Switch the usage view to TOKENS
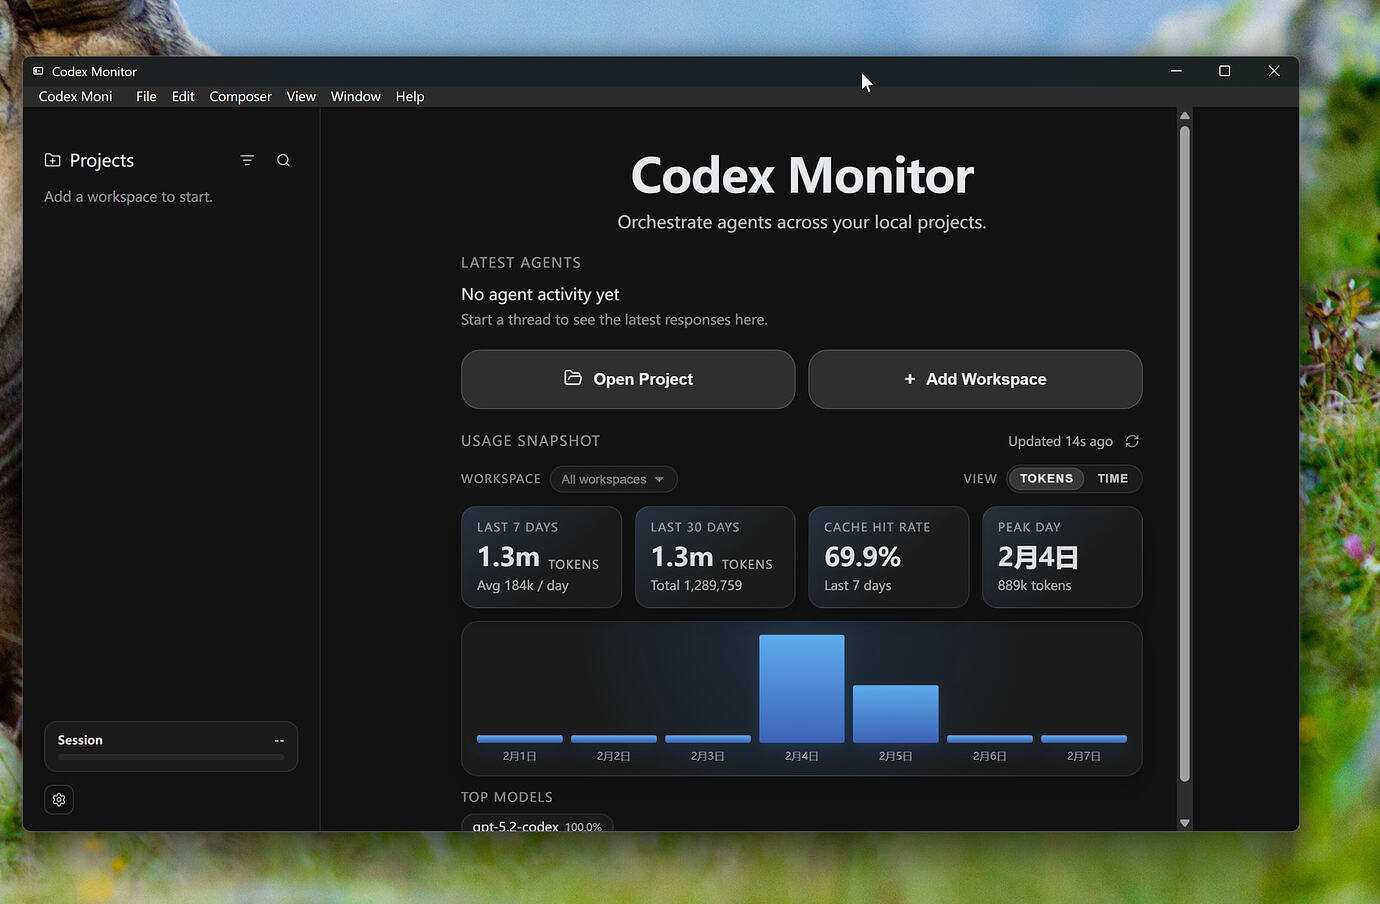Image resolution: width=1380 pixels, height=904 pixels. (x=1046, y=479)
